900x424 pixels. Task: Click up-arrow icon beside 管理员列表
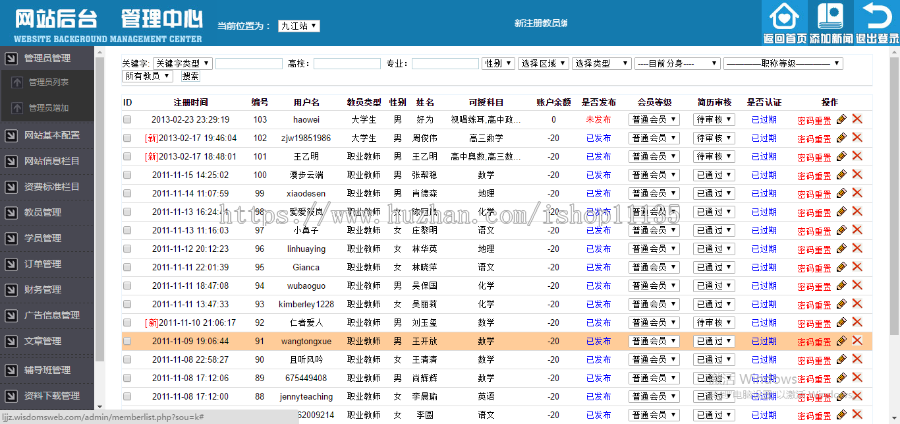tap(17, 82)
